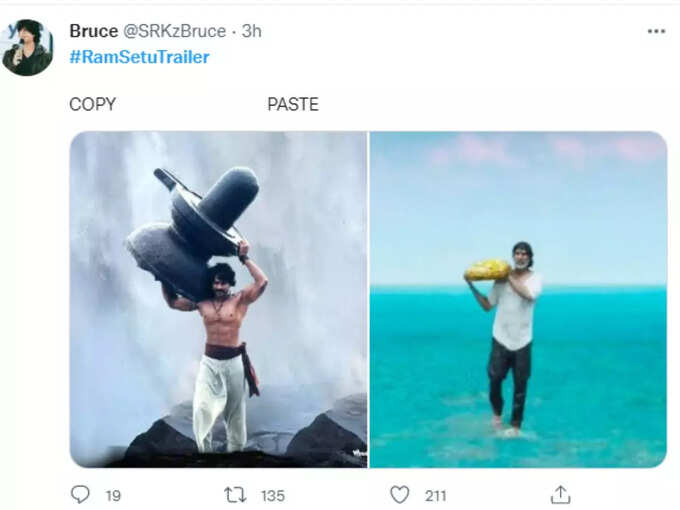Open the right ocean image
Screen dimensions: 680x510
pos(518,299)
